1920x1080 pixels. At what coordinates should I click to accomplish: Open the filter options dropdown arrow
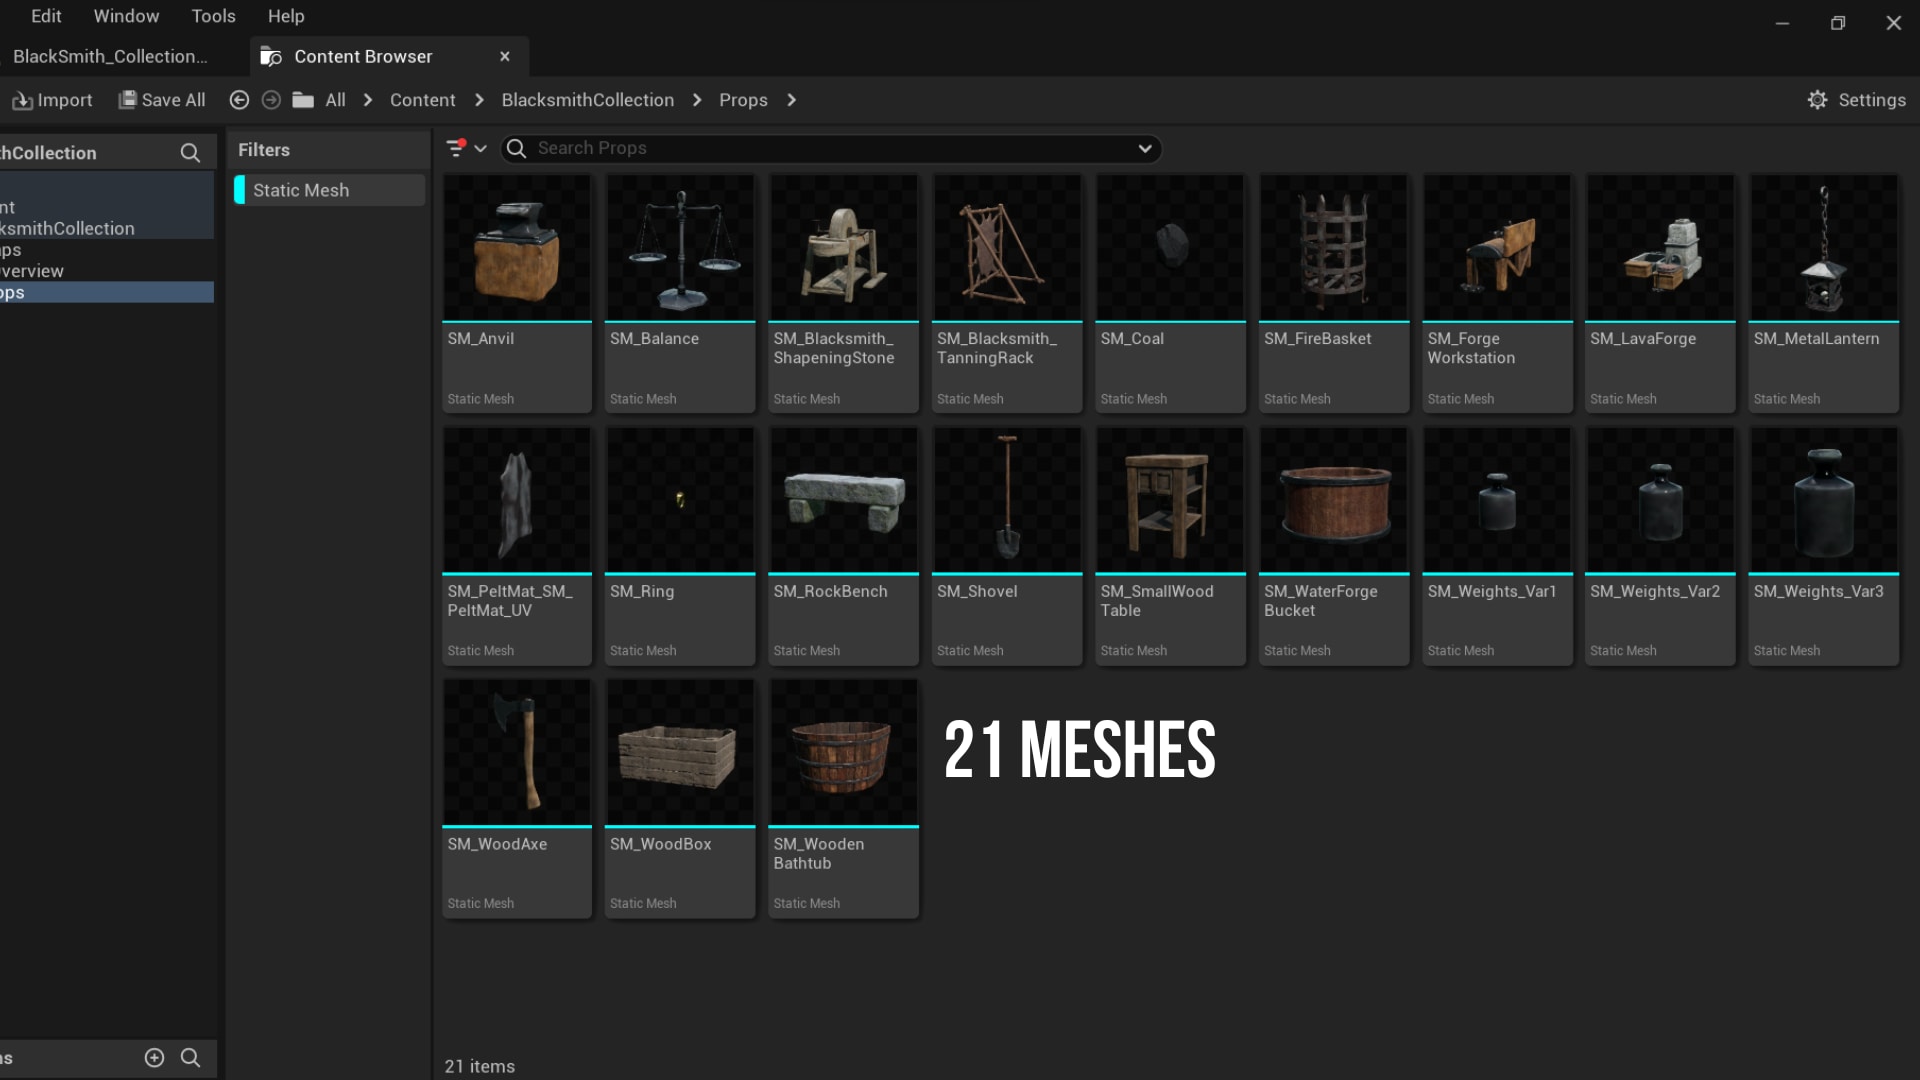tap(480, 148)
